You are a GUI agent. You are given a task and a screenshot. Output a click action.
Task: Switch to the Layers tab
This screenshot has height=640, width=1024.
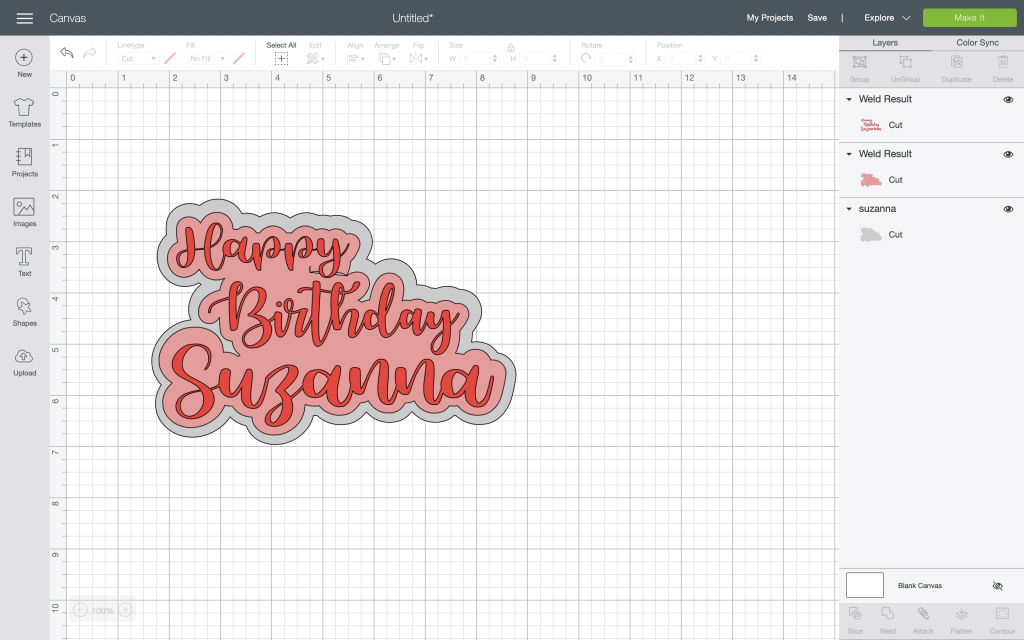click(x=885, y=42)
